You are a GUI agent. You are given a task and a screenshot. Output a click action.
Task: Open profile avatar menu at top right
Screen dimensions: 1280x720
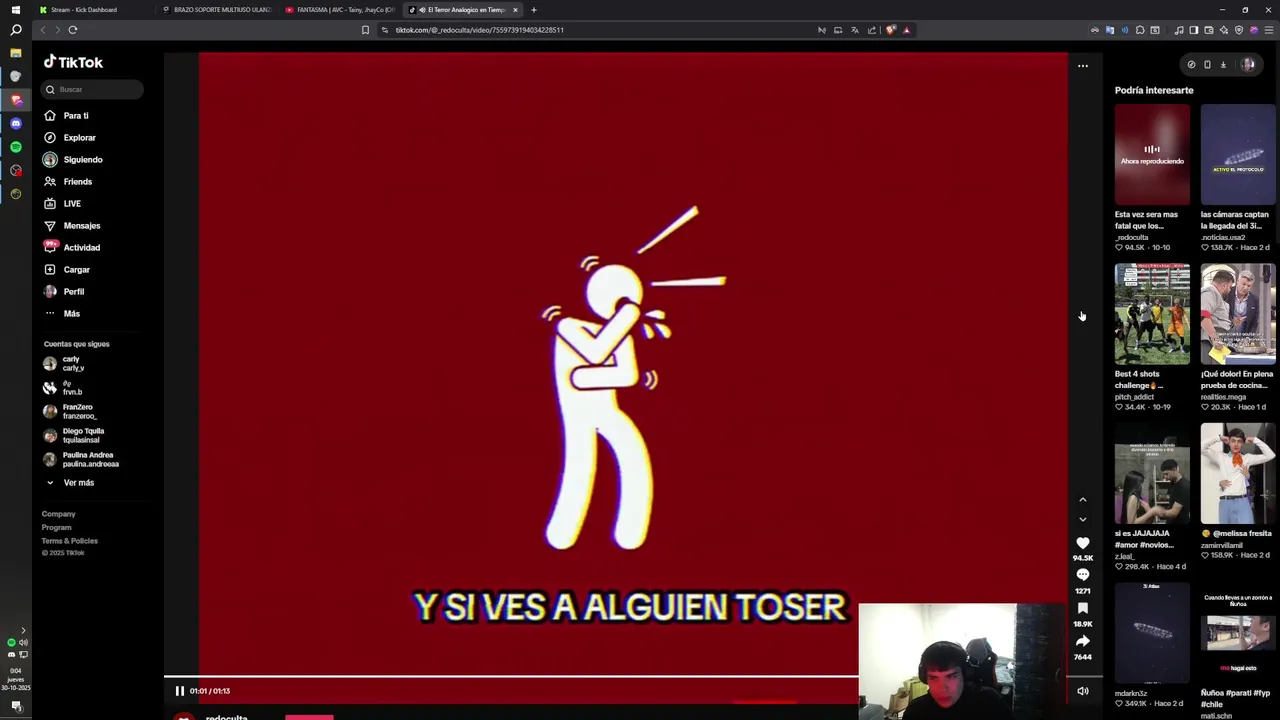(x=1248, y=65)
